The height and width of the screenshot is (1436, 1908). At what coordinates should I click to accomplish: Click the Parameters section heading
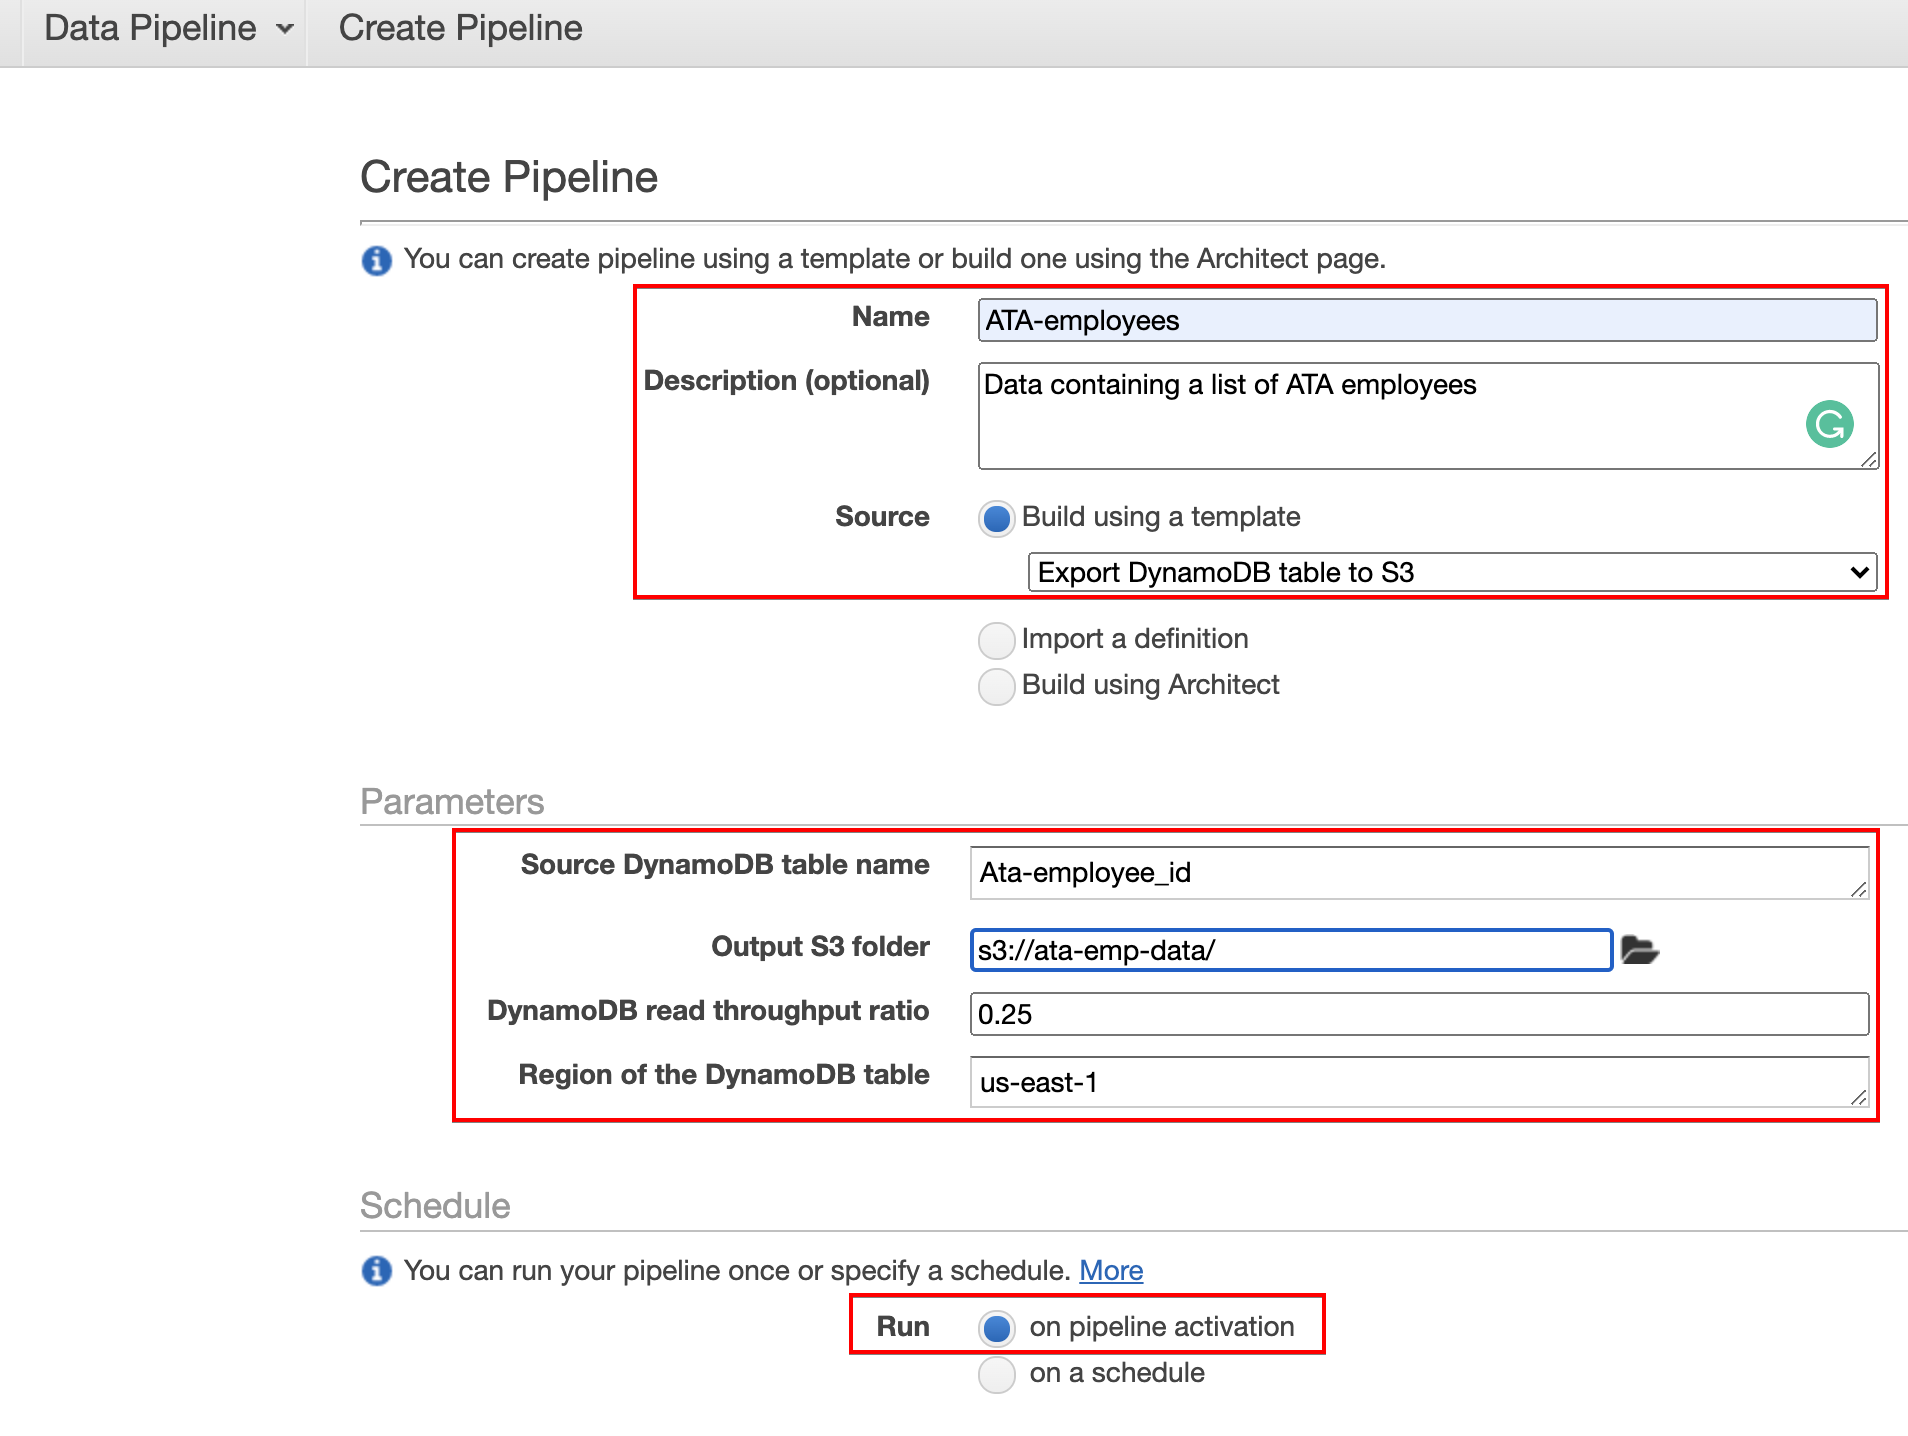tap(452, 801)
